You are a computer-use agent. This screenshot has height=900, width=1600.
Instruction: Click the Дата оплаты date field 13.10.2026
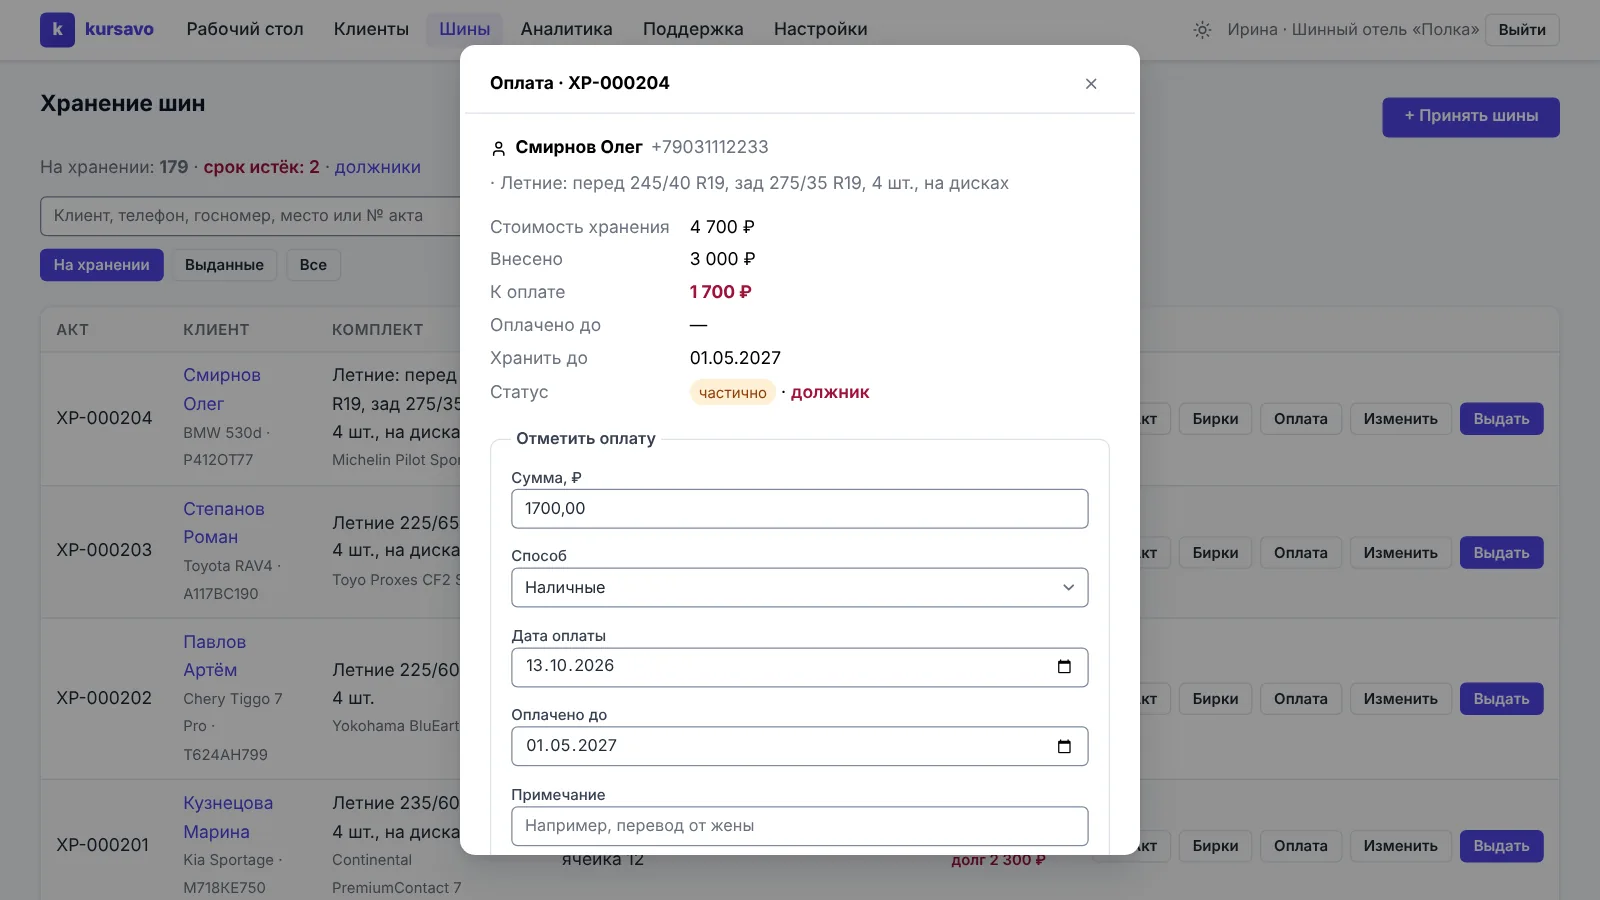[x=799, y=667]
